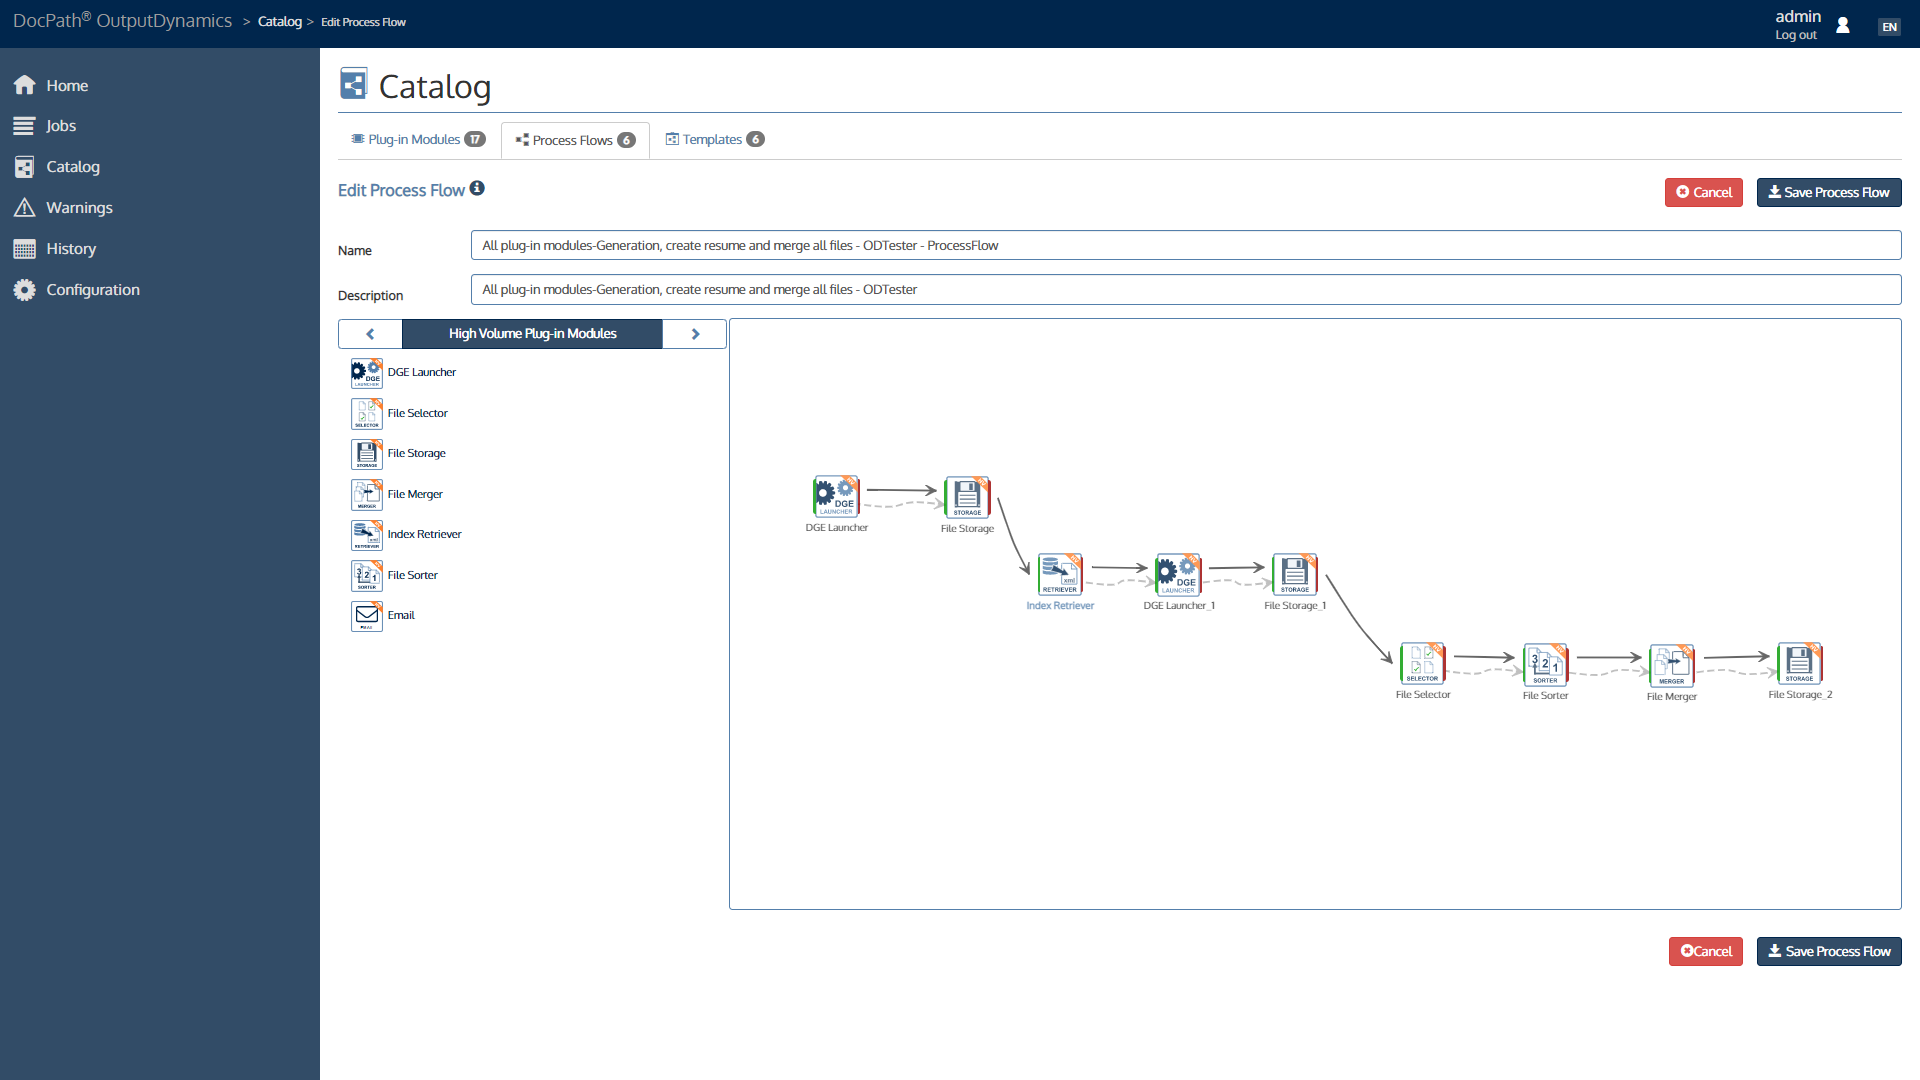Click the forward arrow to browse modules
Screen dimensions: 1920x1080
point(695,334)
